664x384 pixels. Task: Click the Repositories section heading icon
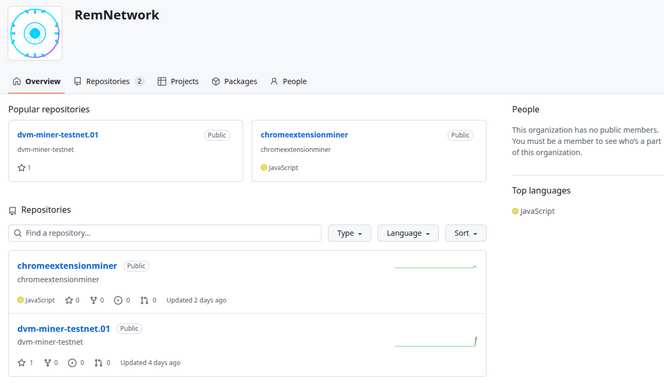tap(13, 210)
